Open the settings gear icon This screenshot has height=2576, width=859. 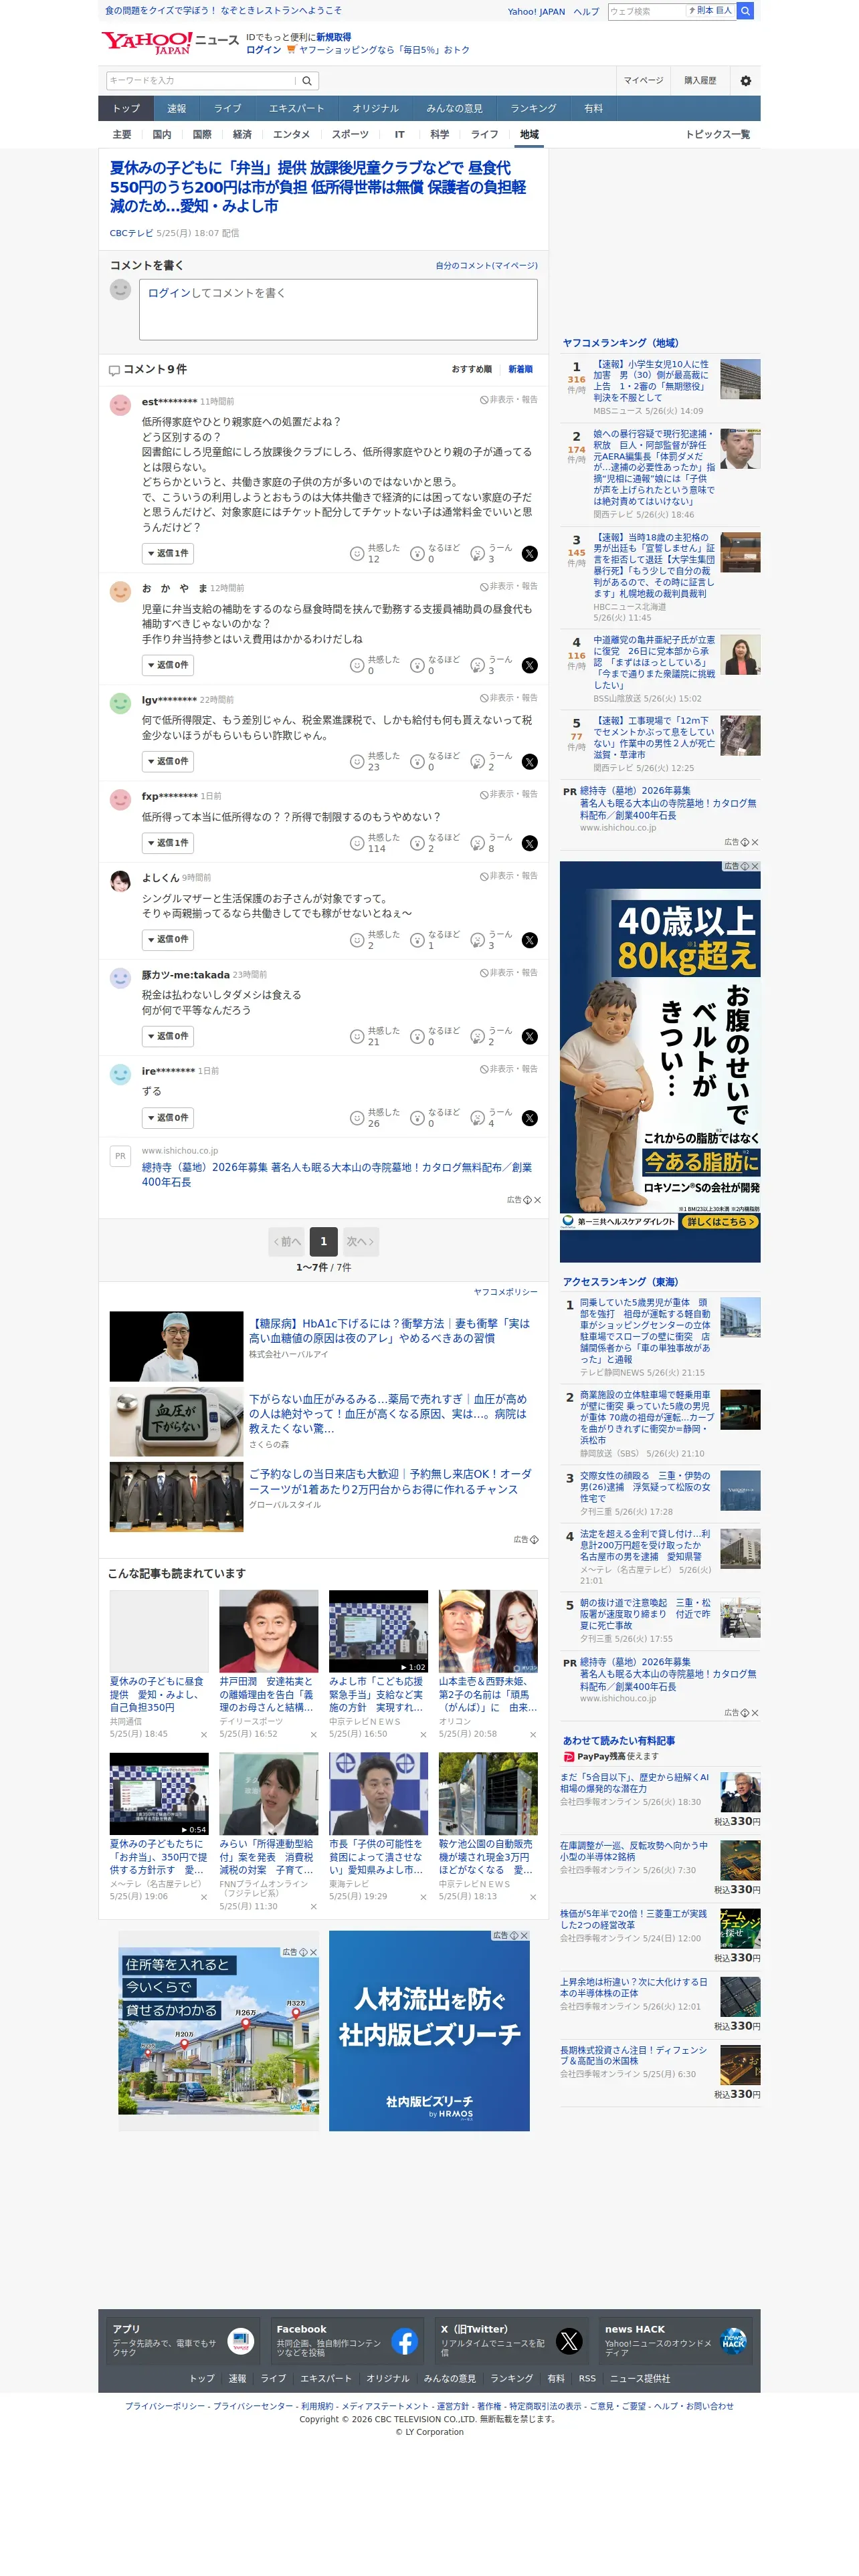pyautogui.click(x=745, y=81)
